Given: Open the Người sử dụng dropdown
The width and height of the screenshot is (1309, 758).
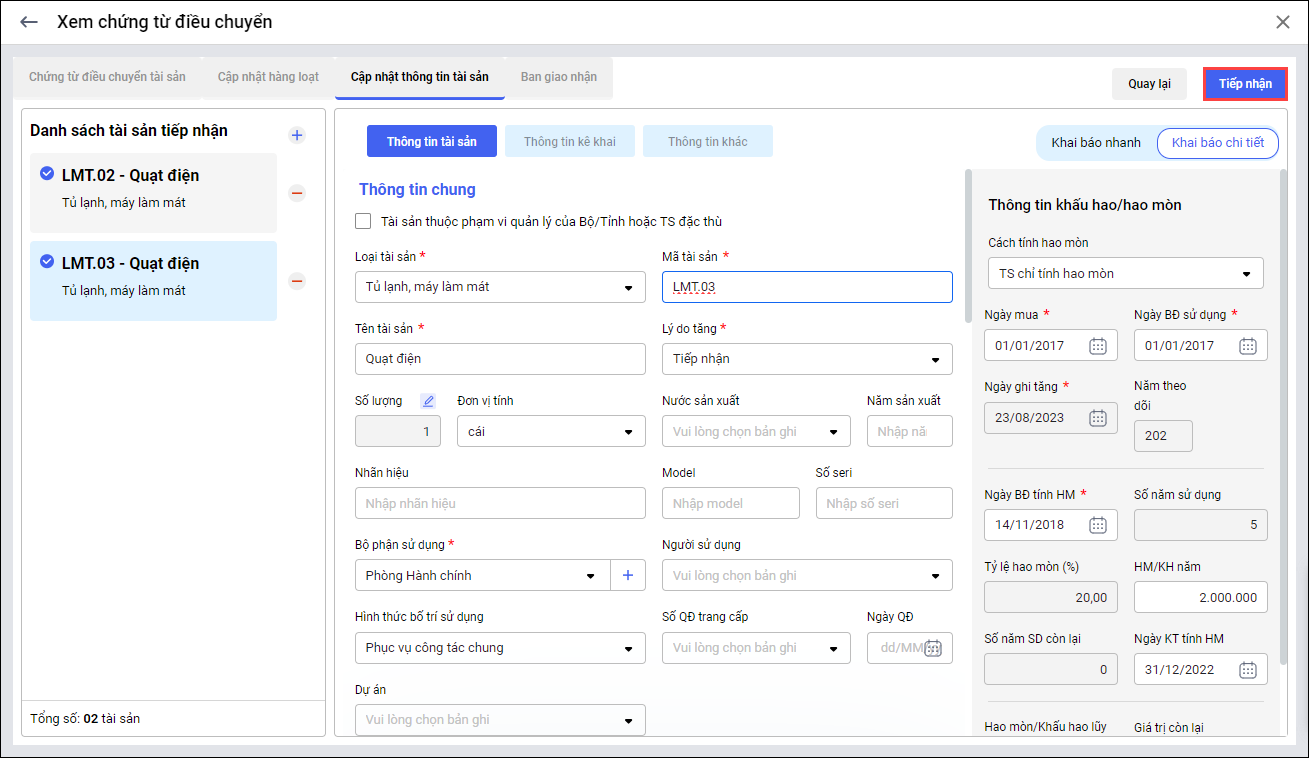Looking at the screenshot, I should tap(807, 575).
